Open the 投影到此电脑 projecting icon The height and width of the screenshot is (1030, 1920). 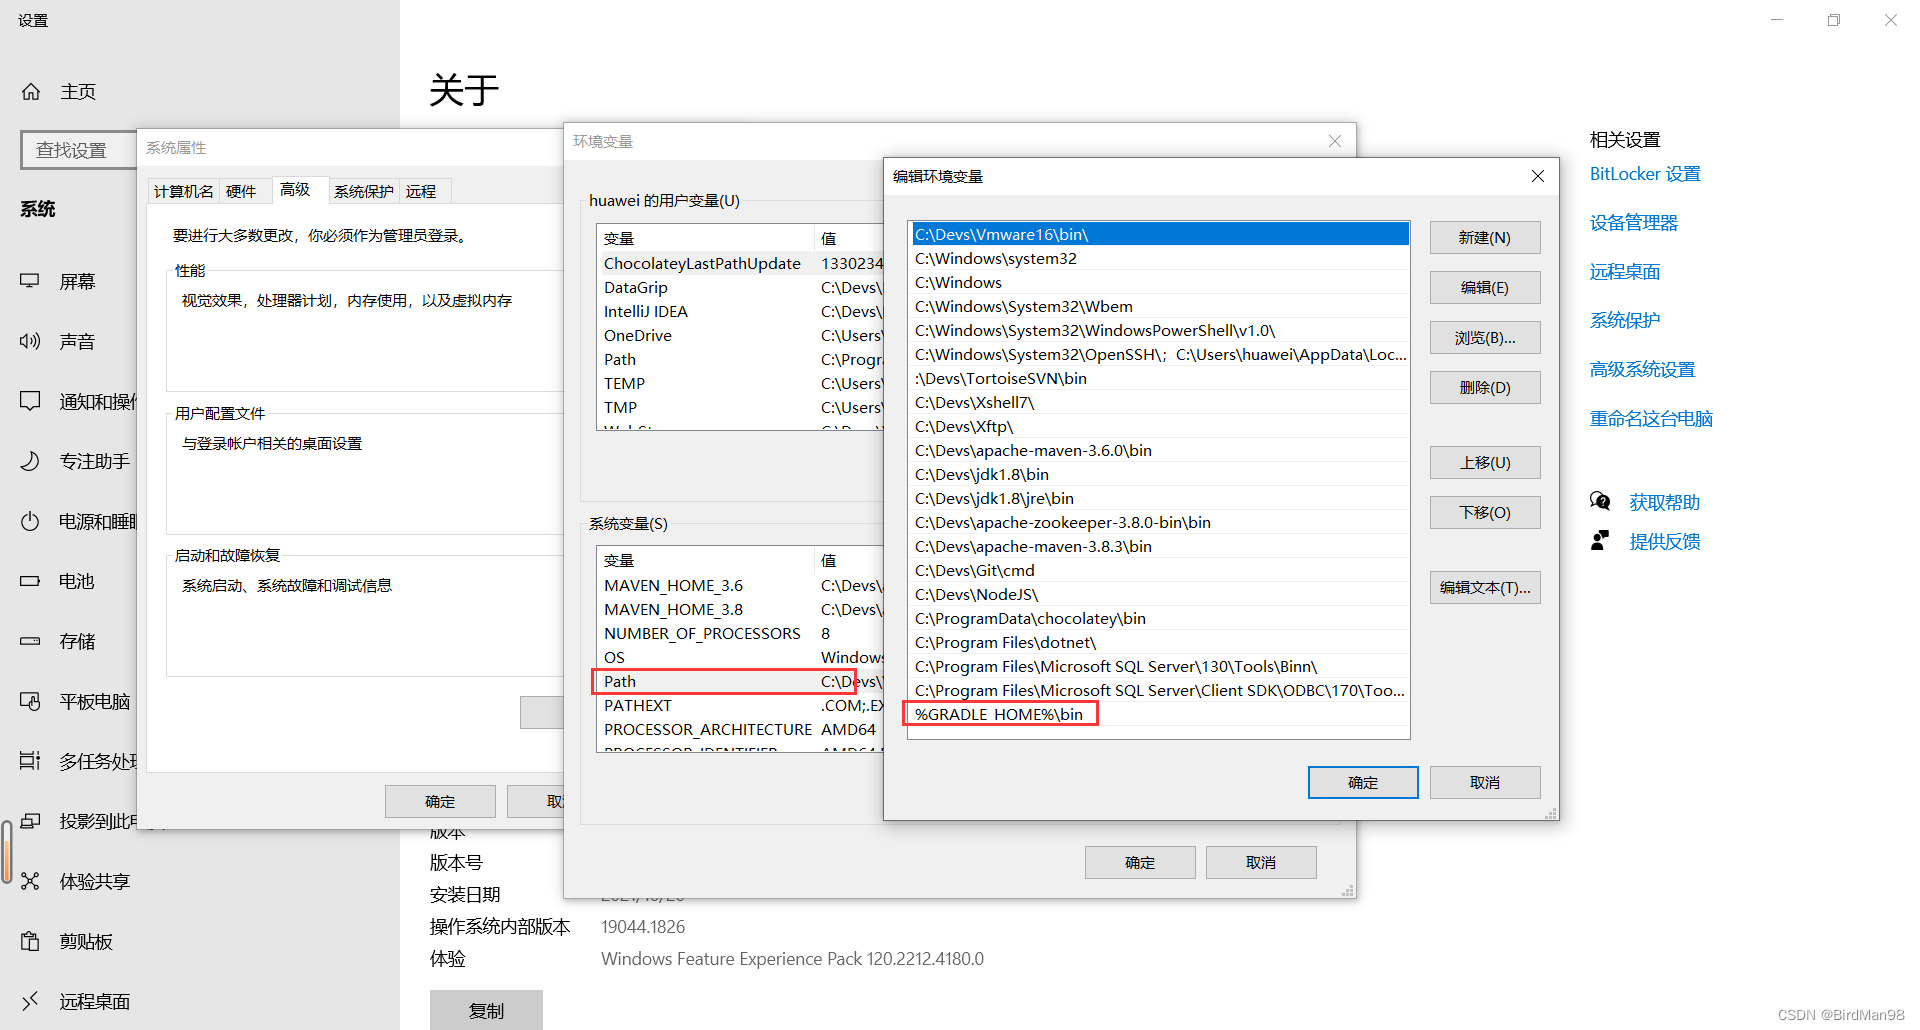[x=30, y=821]
